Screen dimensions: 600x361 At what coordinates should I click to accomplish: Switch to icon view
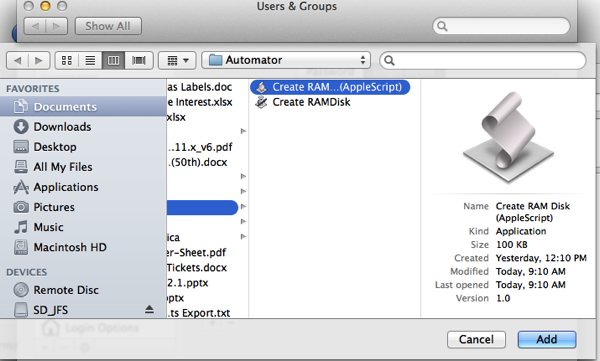click(67, 60)
